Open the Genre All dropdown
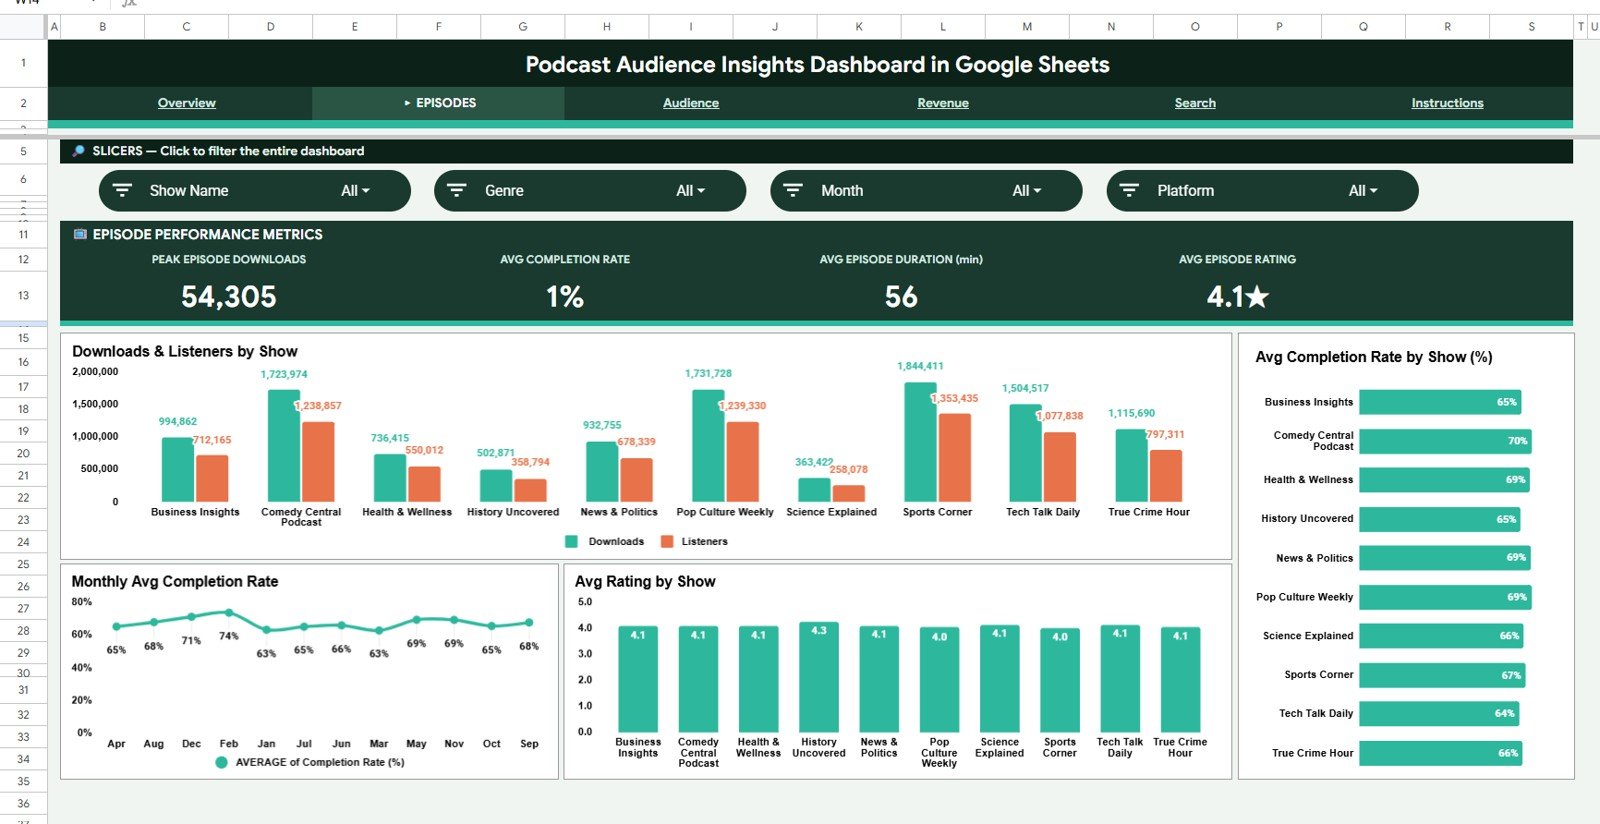This screenshot has width=1600, height=824. click(x=690, y=190)
